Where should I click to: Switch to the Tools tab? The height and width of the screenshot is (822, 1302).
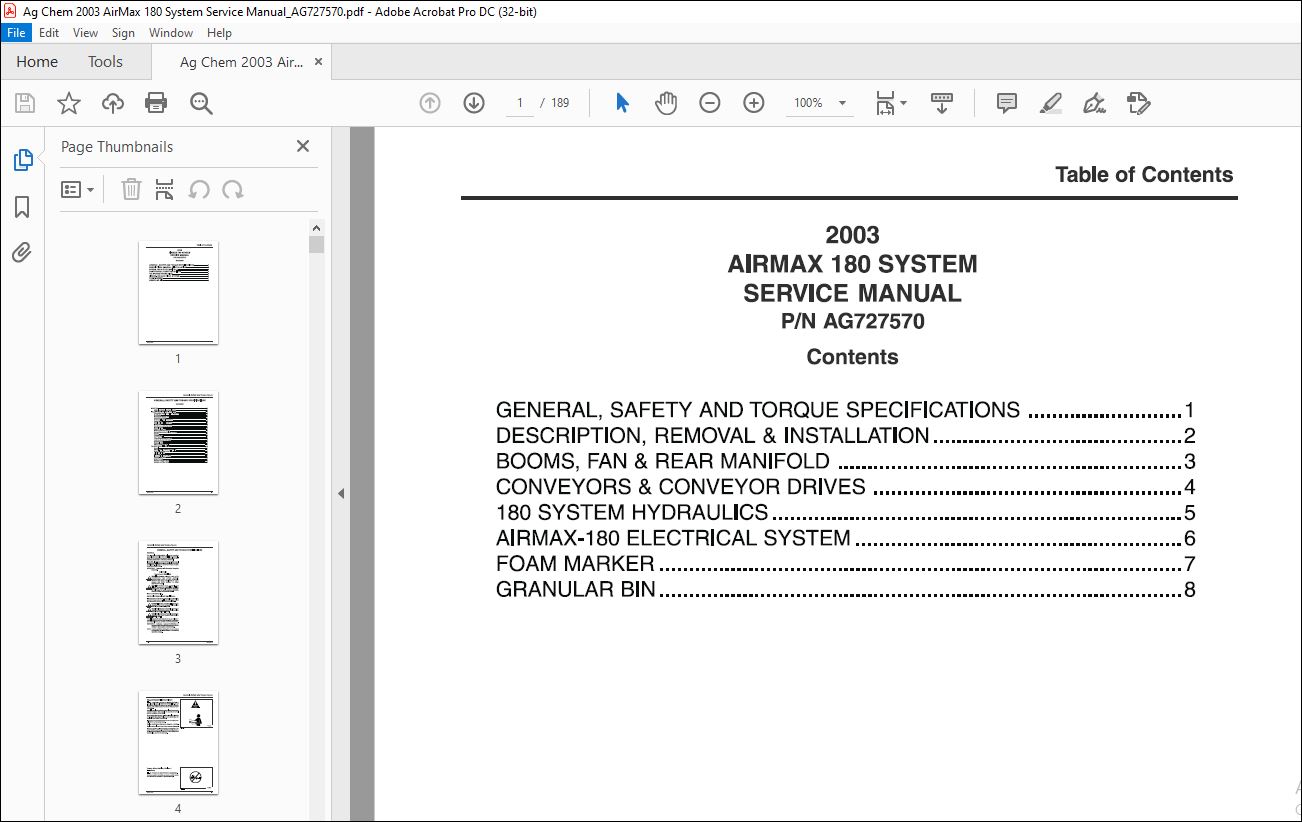pyautogui.click(x=105, y=62)
